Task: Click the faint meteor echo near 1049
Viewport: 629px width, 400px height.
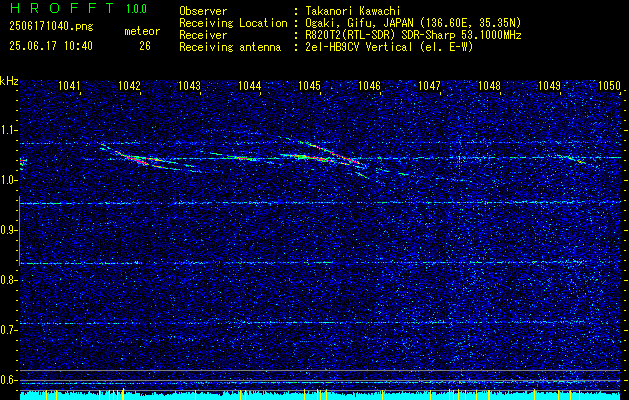Action: [x=576, y=159]
